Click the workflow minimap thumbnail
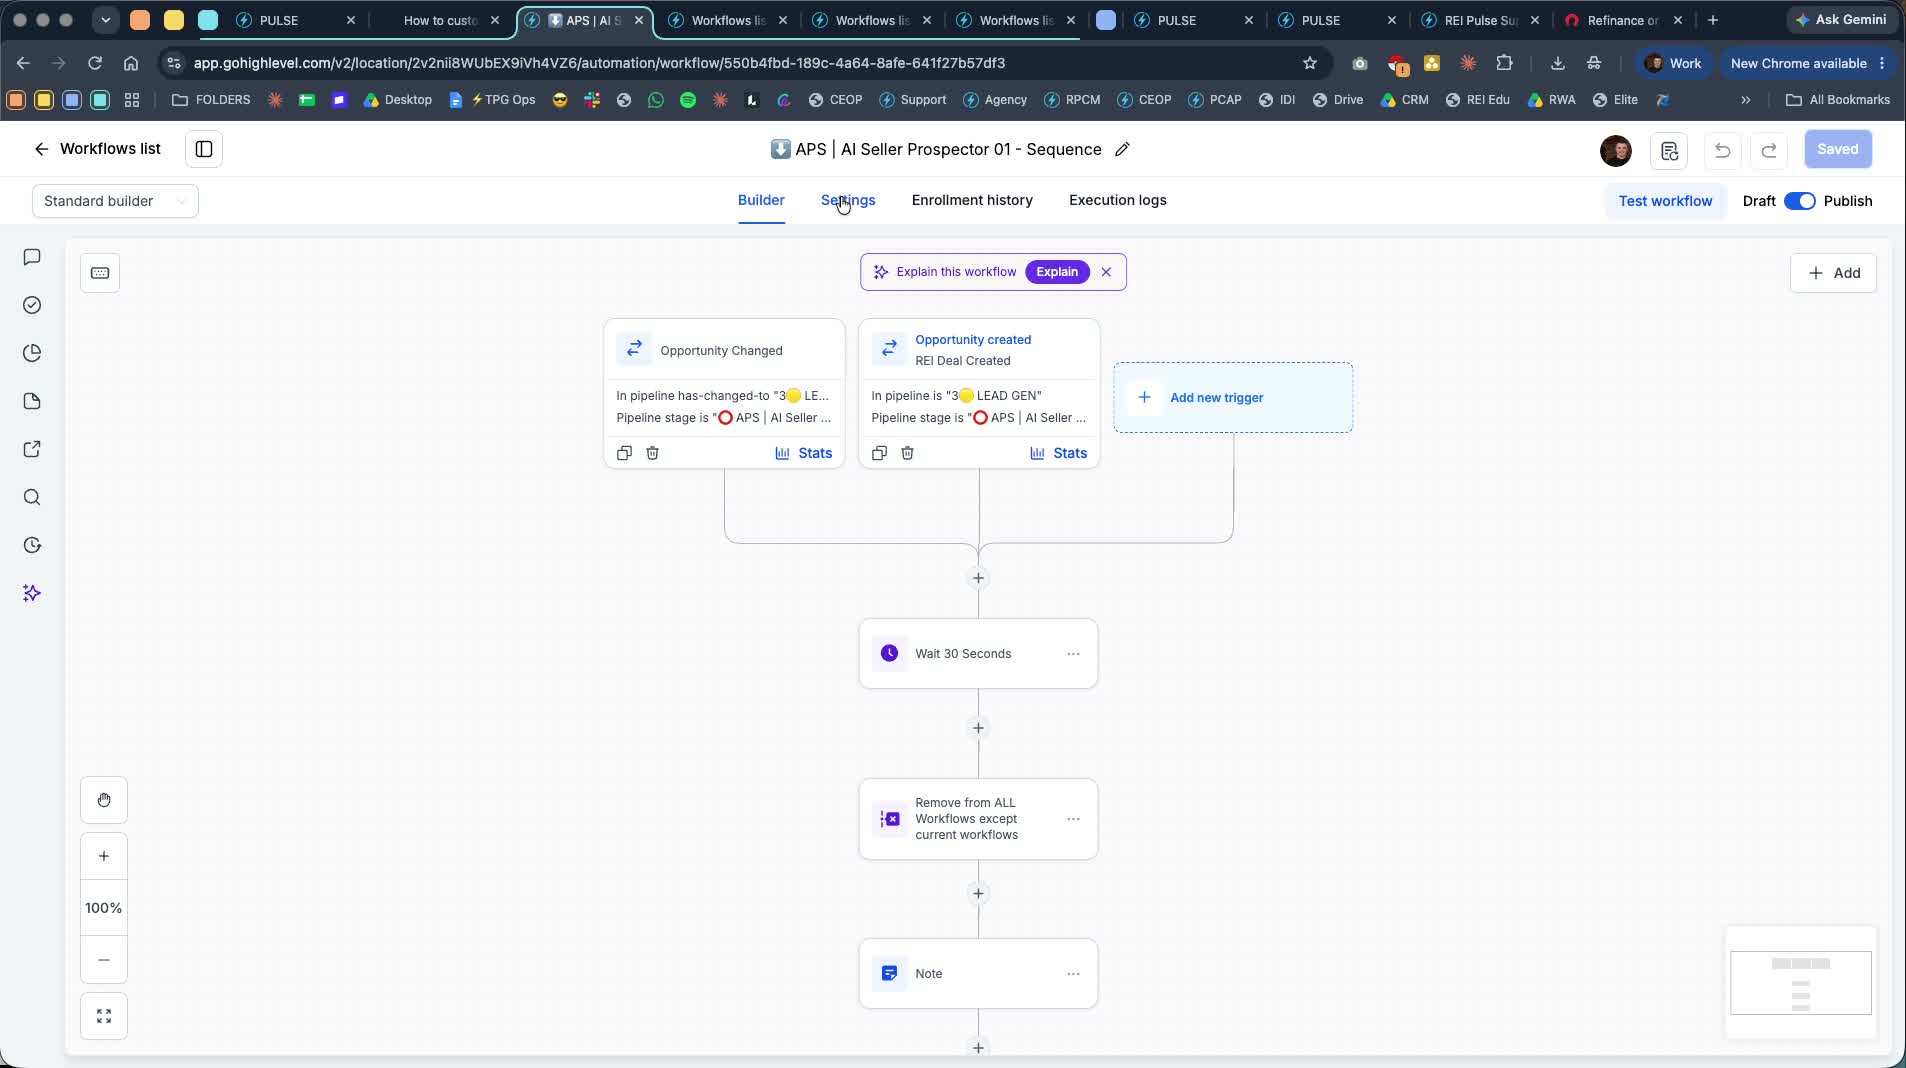 coord(1800,983)
